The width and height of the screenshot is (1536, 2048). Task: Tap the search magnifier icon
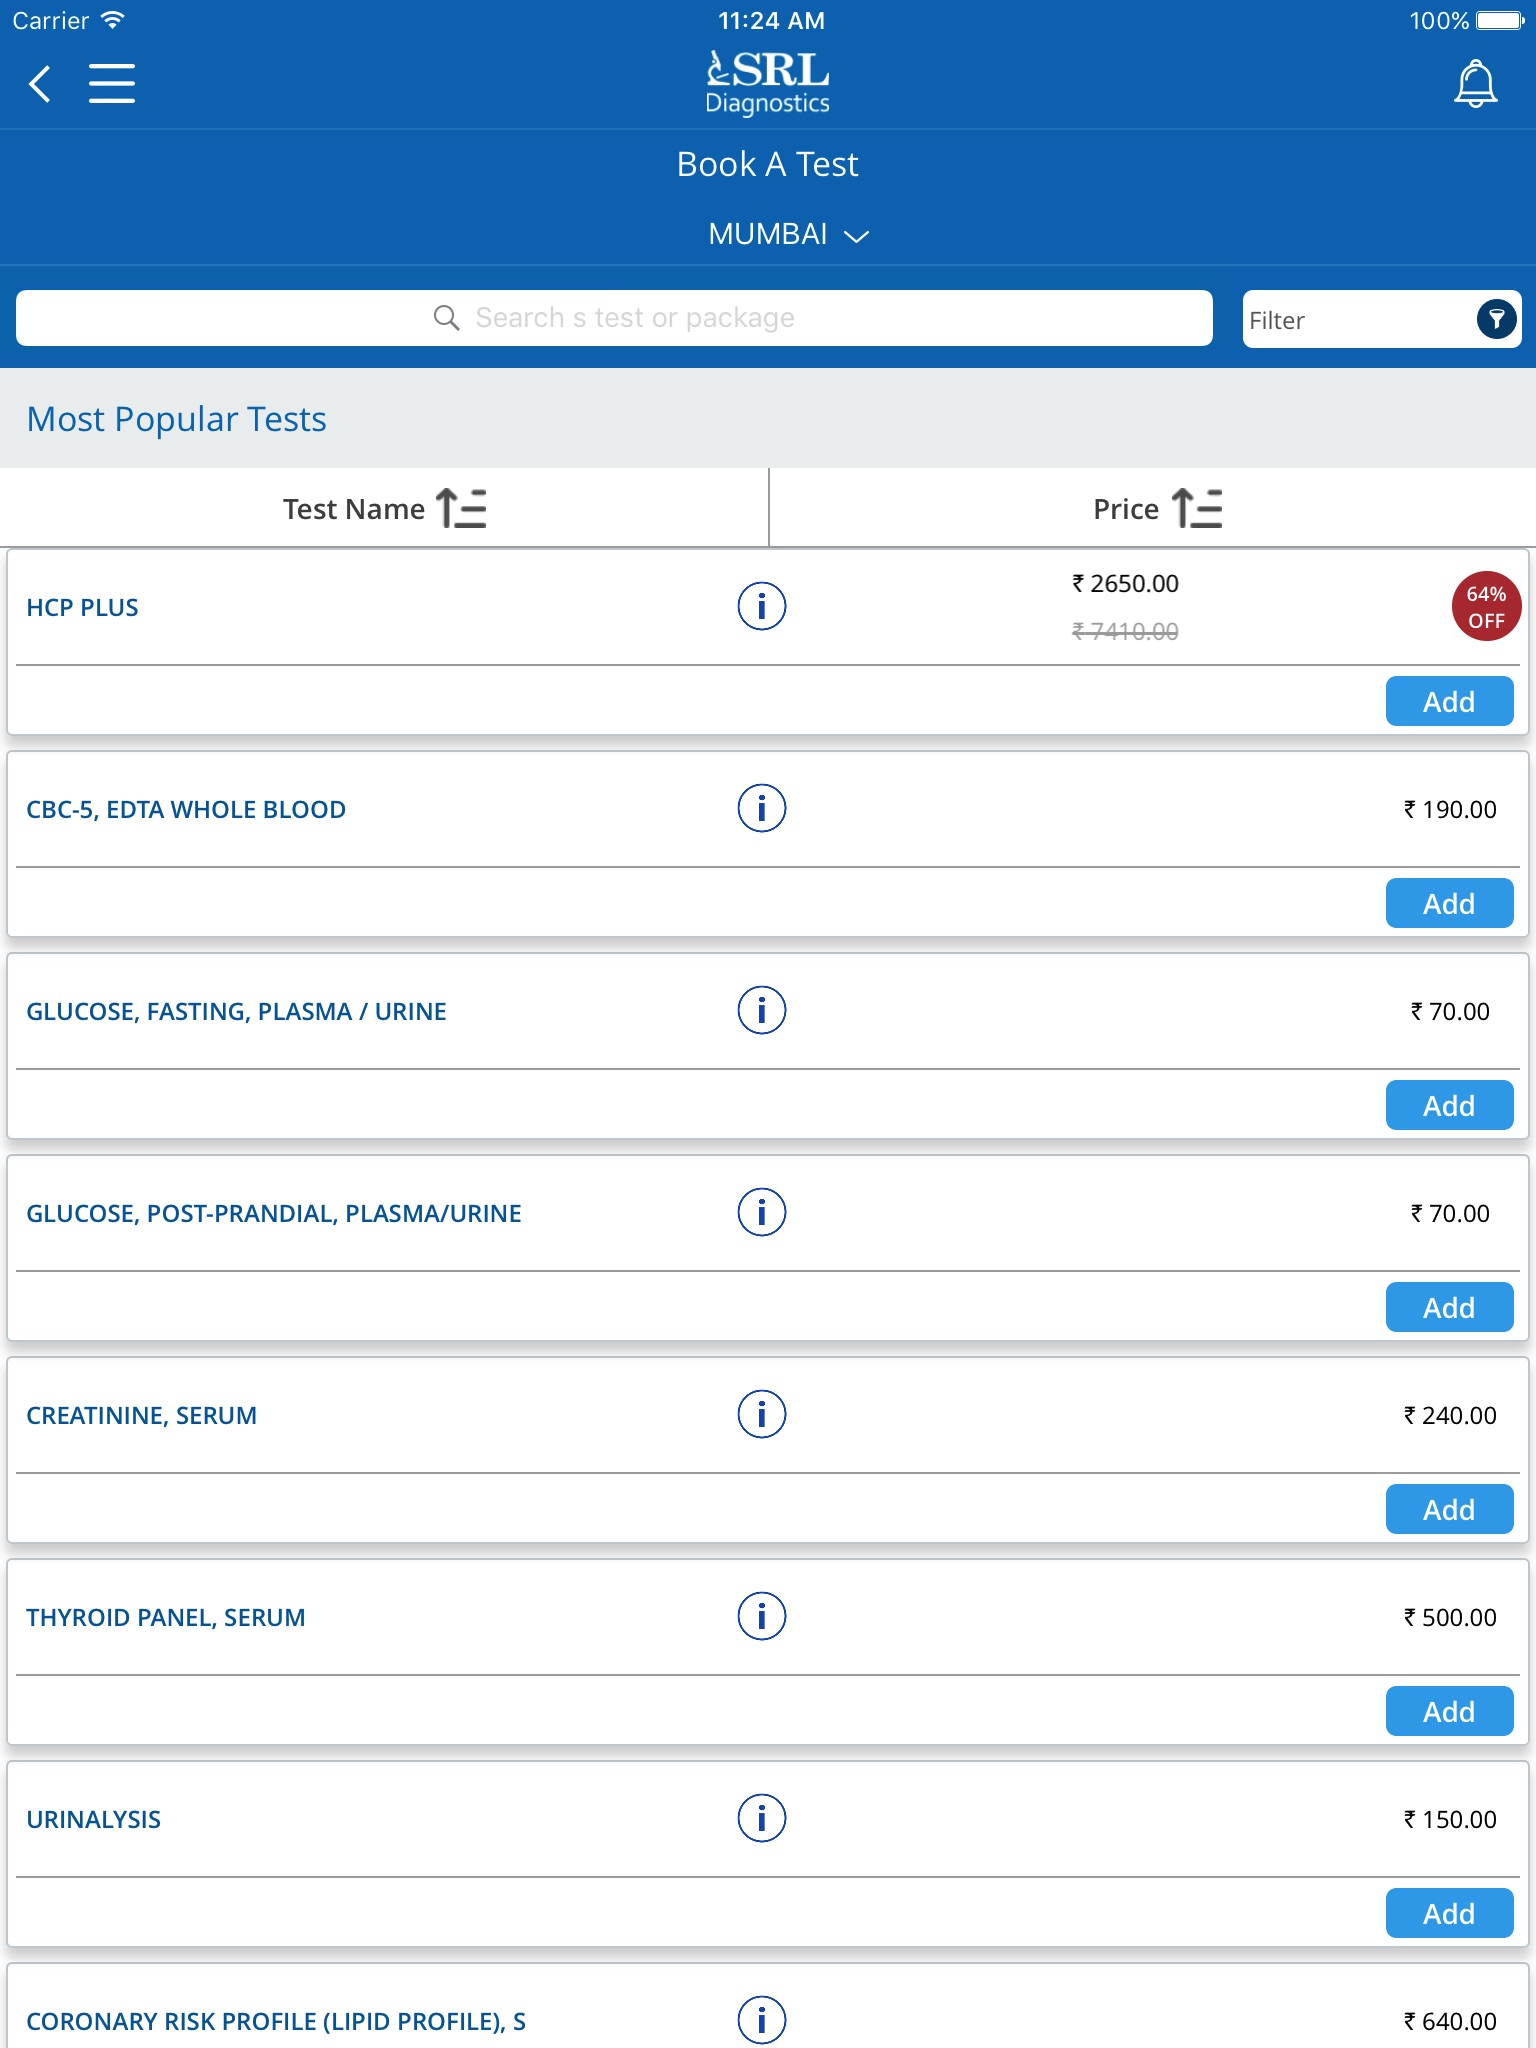coord(446,318)
